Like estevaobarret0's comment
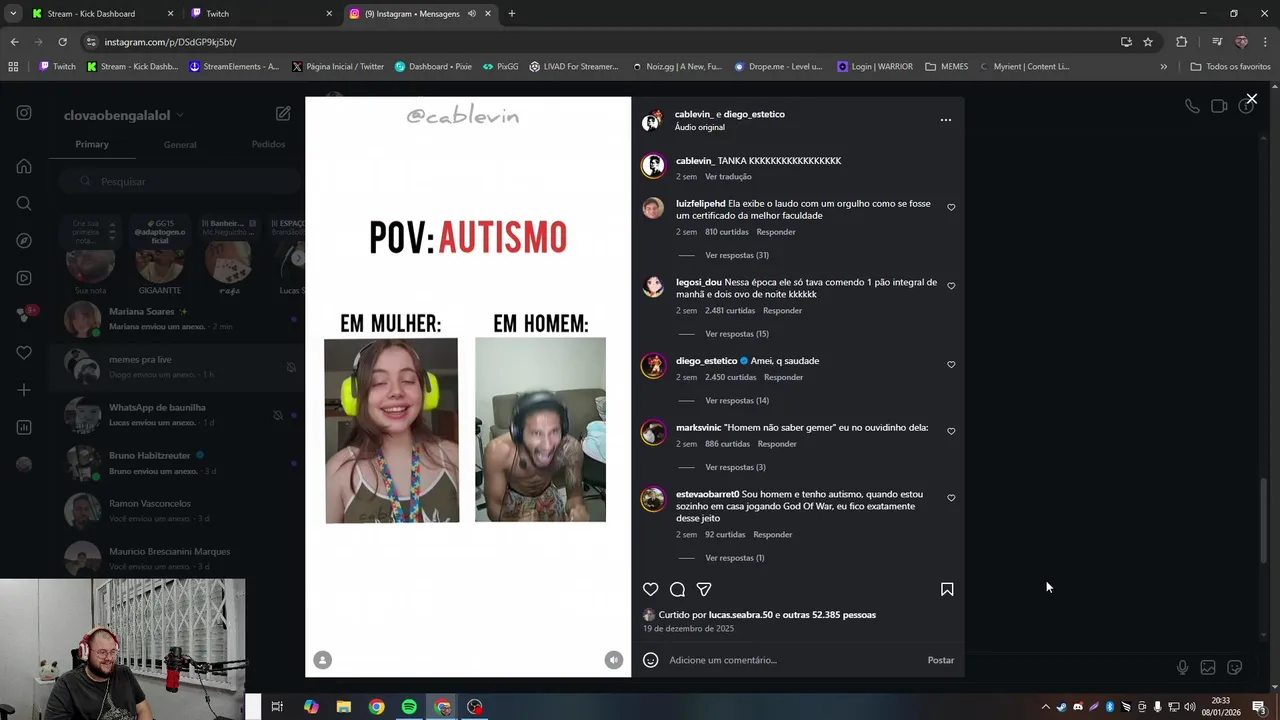Screen dimensions: 1280x720 click(951, 498)
